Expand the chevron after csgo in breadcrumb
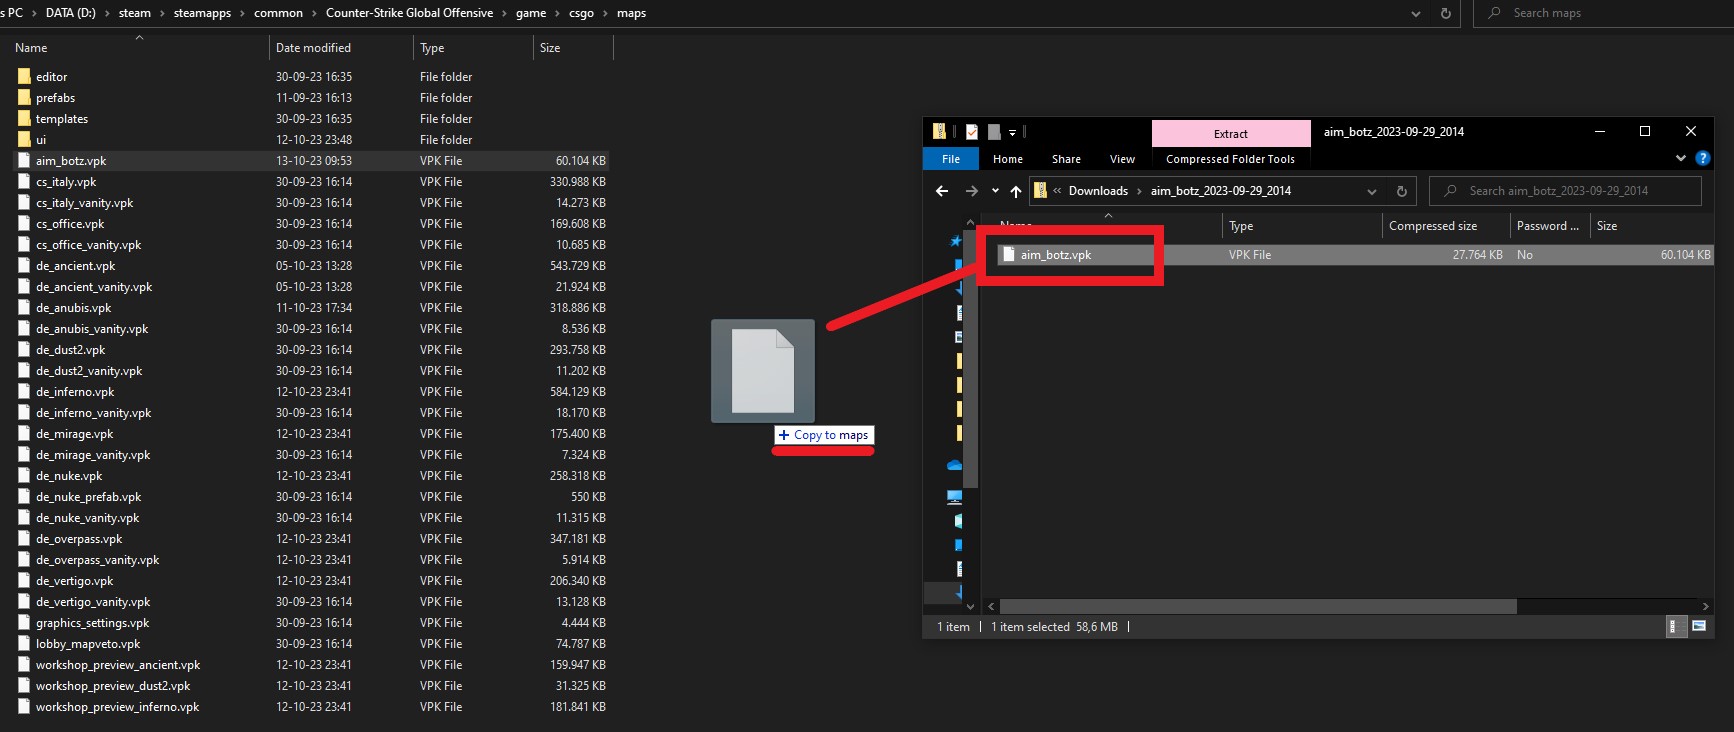The height and width of the screenshot is (732, 1734). (603, 13)
